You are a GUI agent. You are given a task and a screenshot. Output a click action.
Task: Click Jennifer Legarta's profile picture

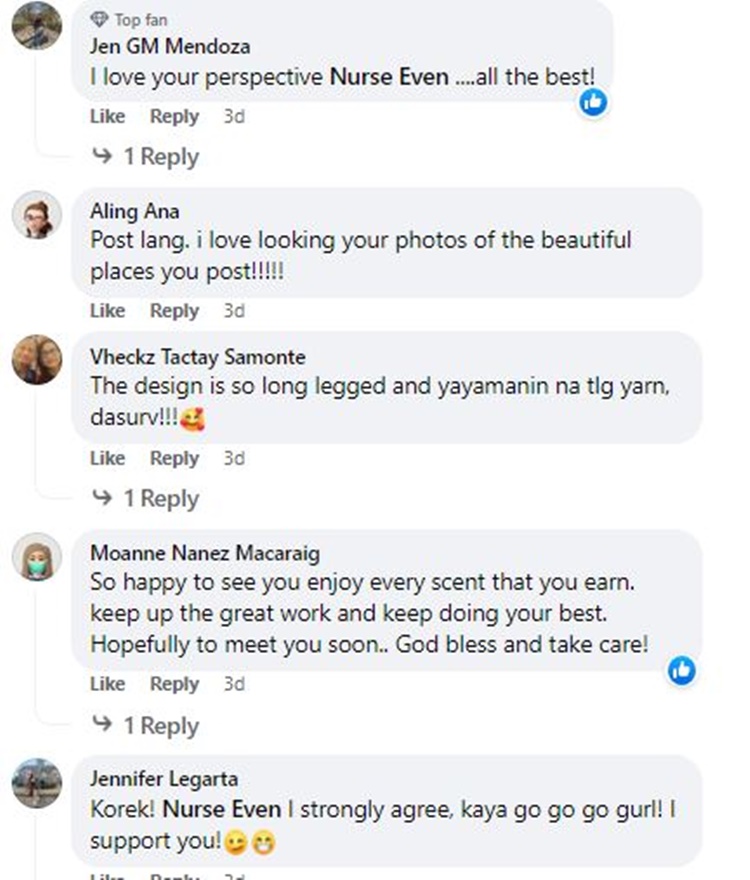(x=37, y=783)
